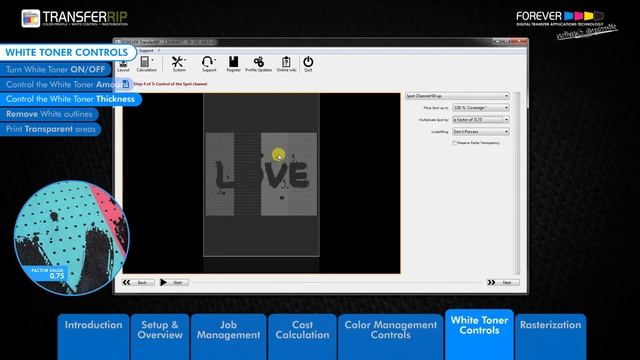Open the Calculation toolbar icon
This screenshot has width=640, height=360.
click(146, 64)
